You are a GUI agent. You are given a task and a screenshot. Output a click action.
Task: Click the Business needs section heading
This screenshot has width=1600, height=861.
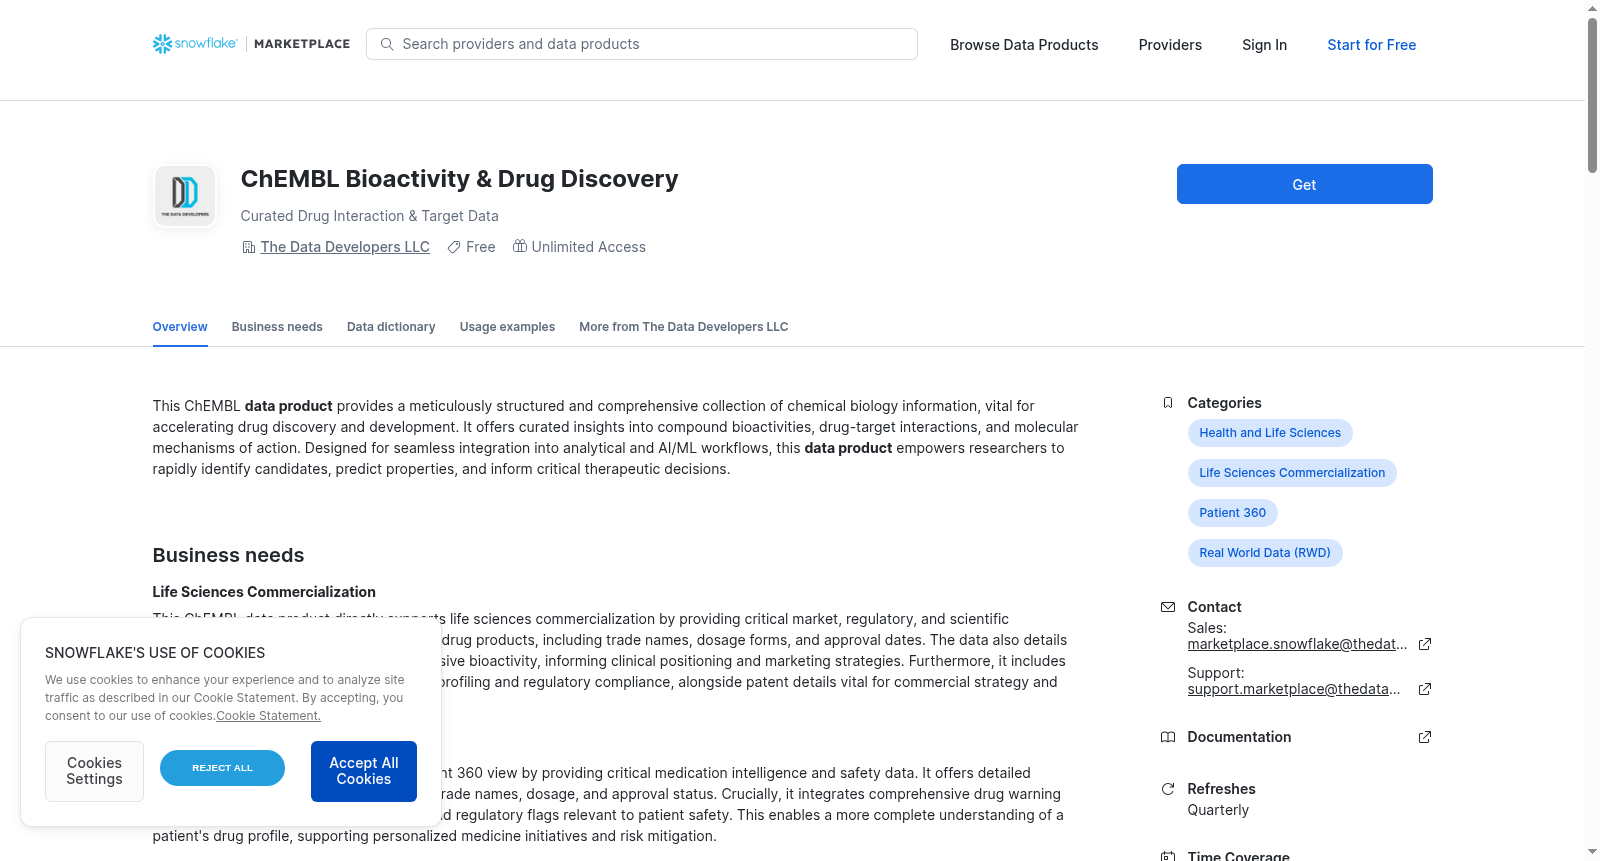click(228, 555)
